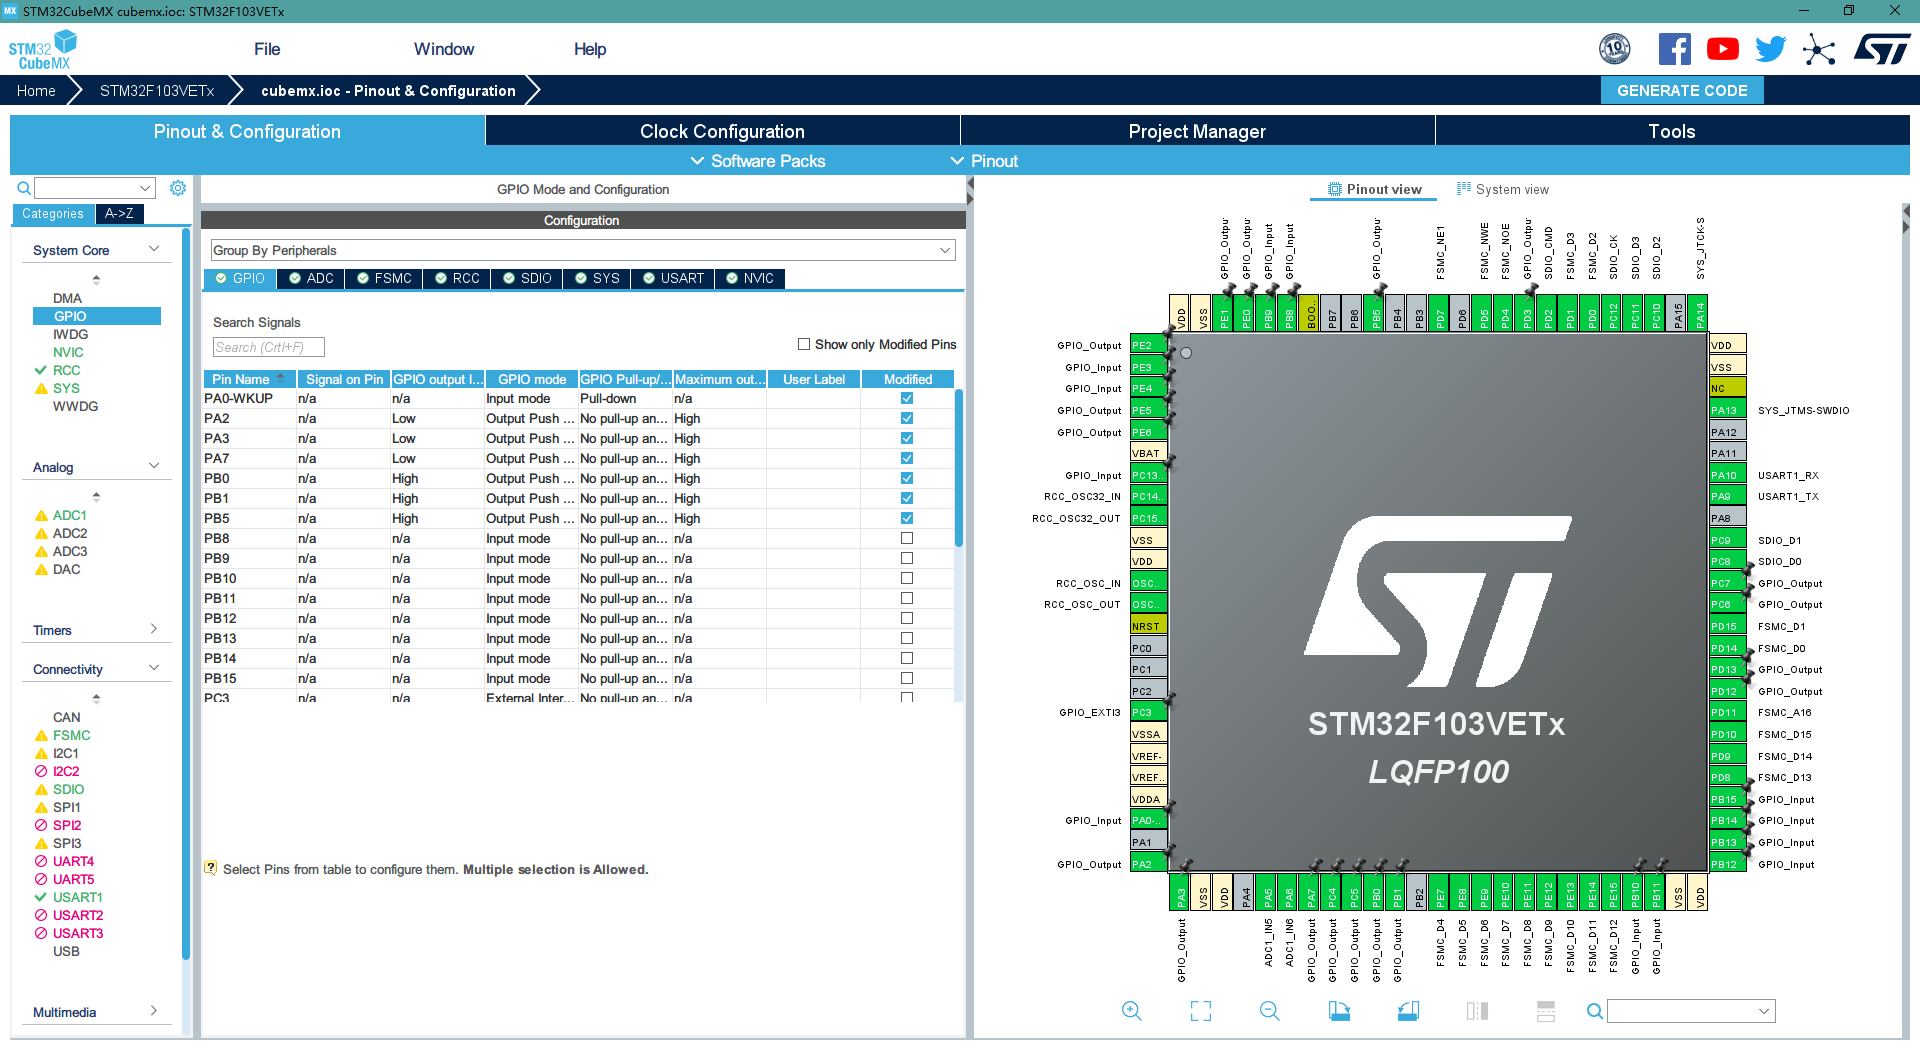
Task: Collapse the System Core category
Action: point(154,249)
